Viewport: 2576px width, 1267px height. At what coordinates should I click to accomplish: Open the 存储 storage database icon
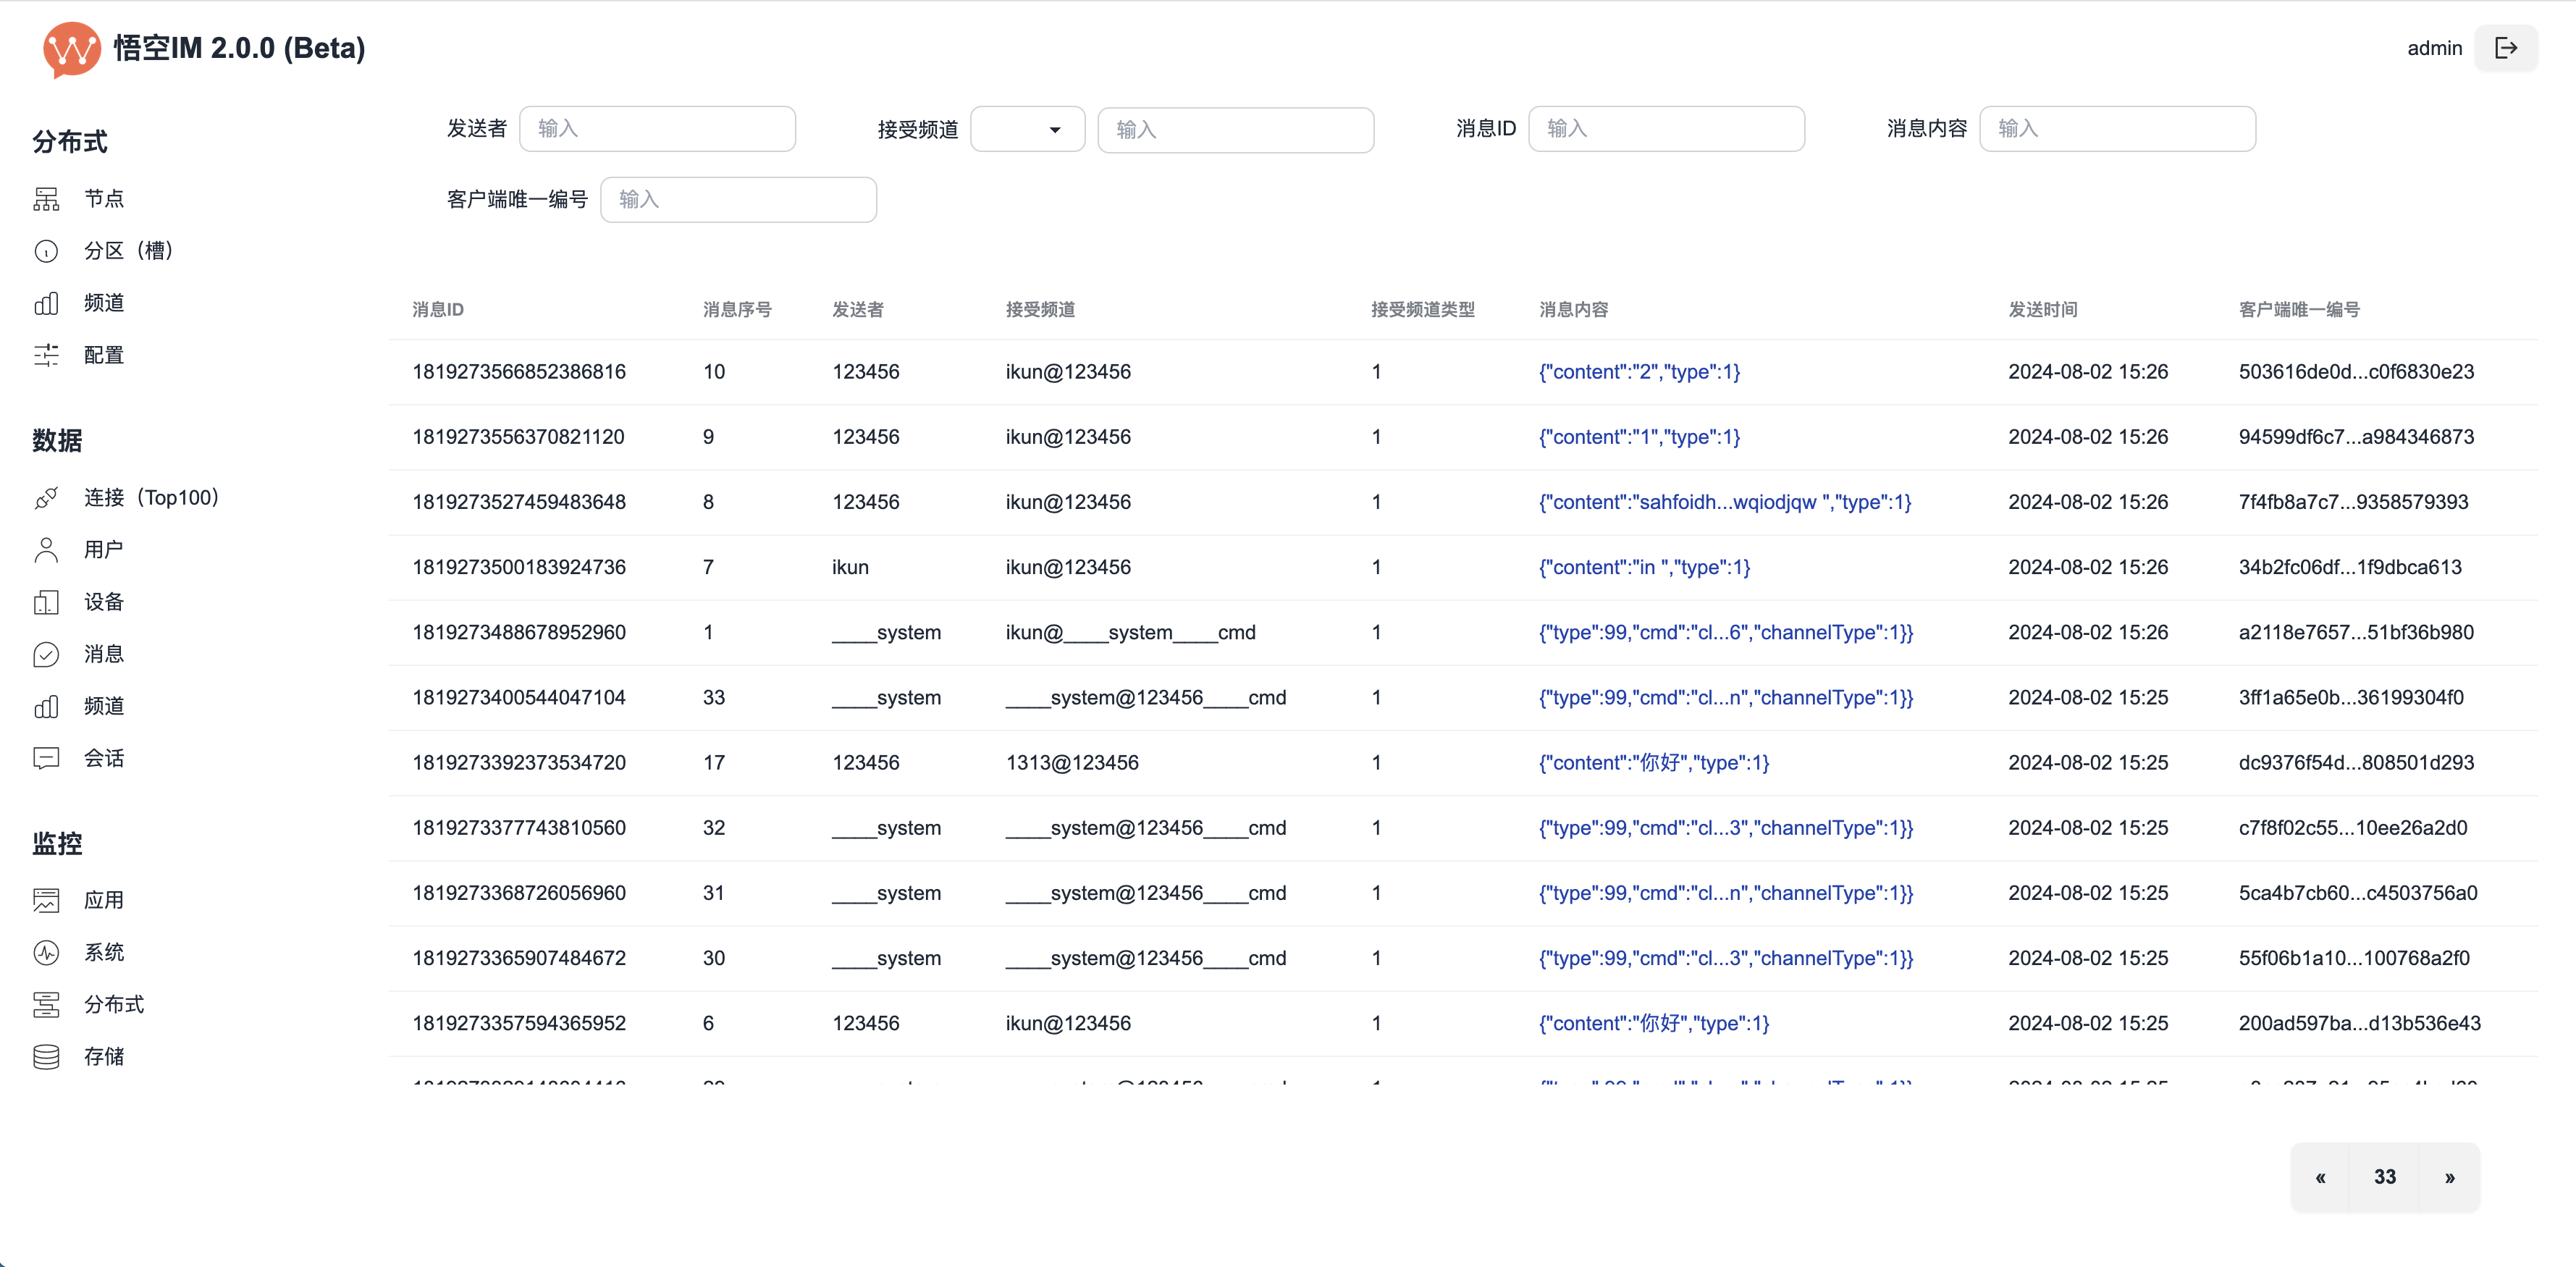[x=46, y=1057]
